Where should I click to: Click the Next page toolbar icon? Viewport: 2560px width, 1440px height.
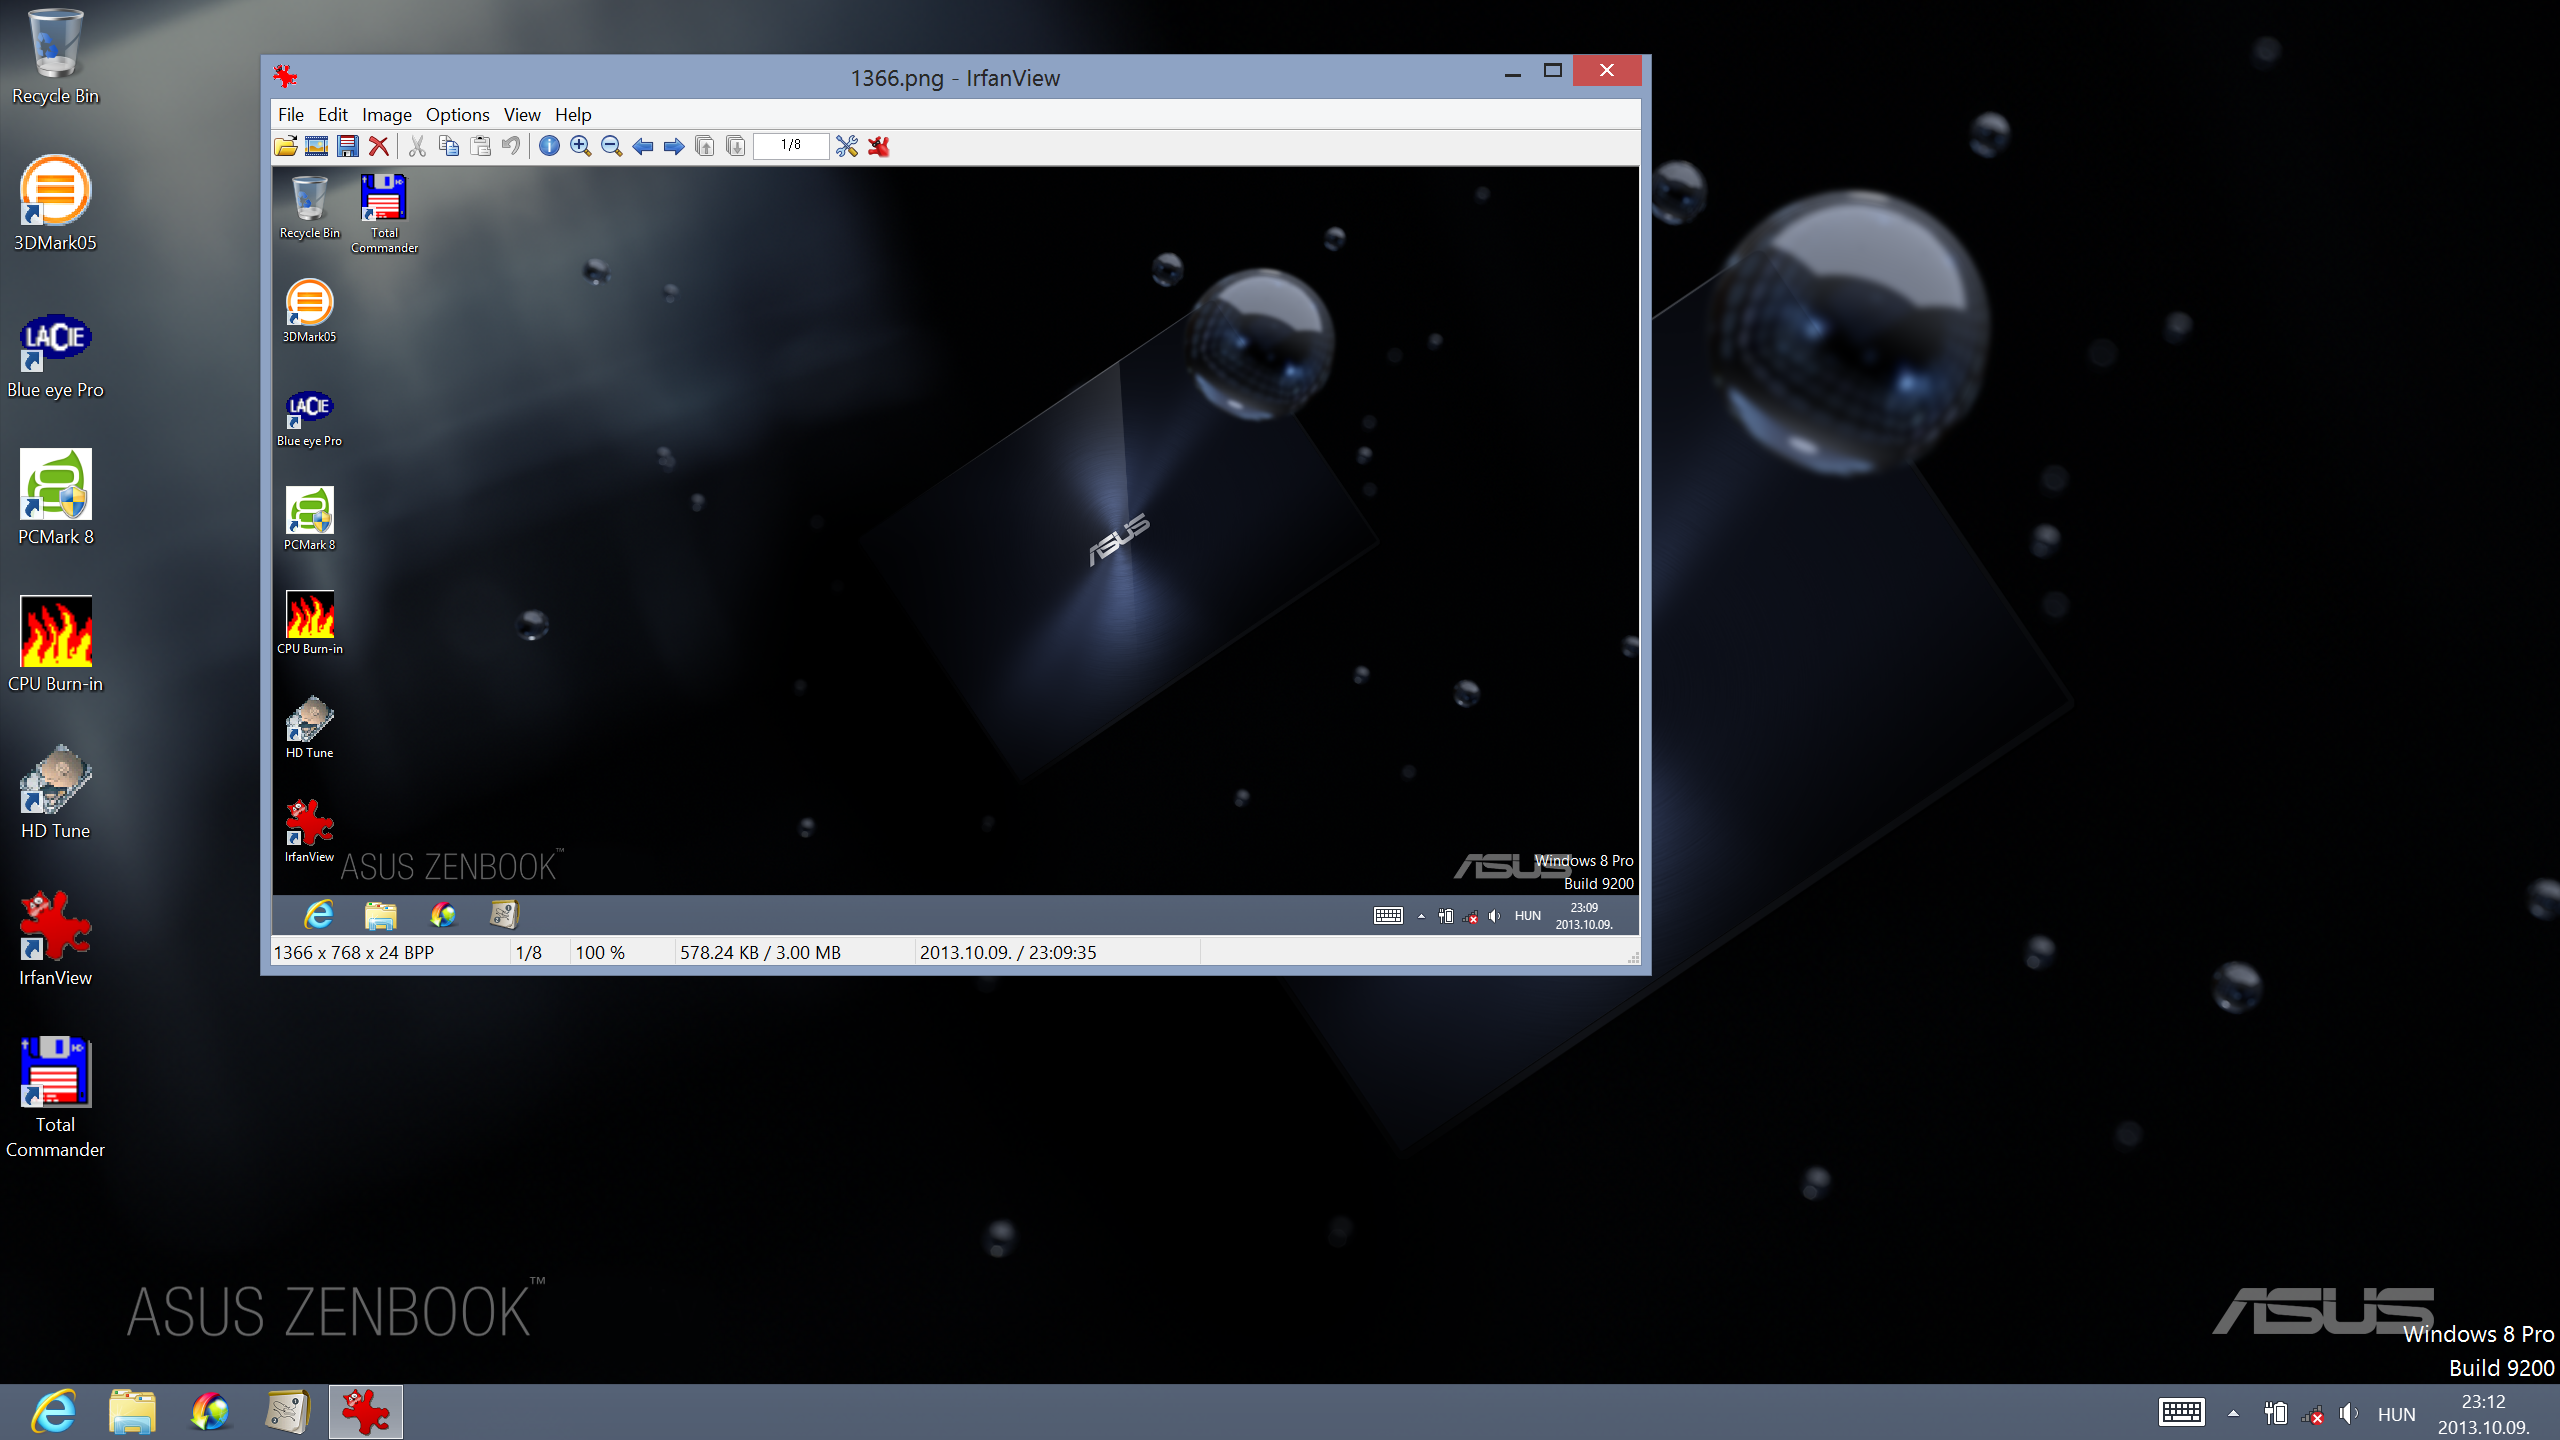coord(735,146)
